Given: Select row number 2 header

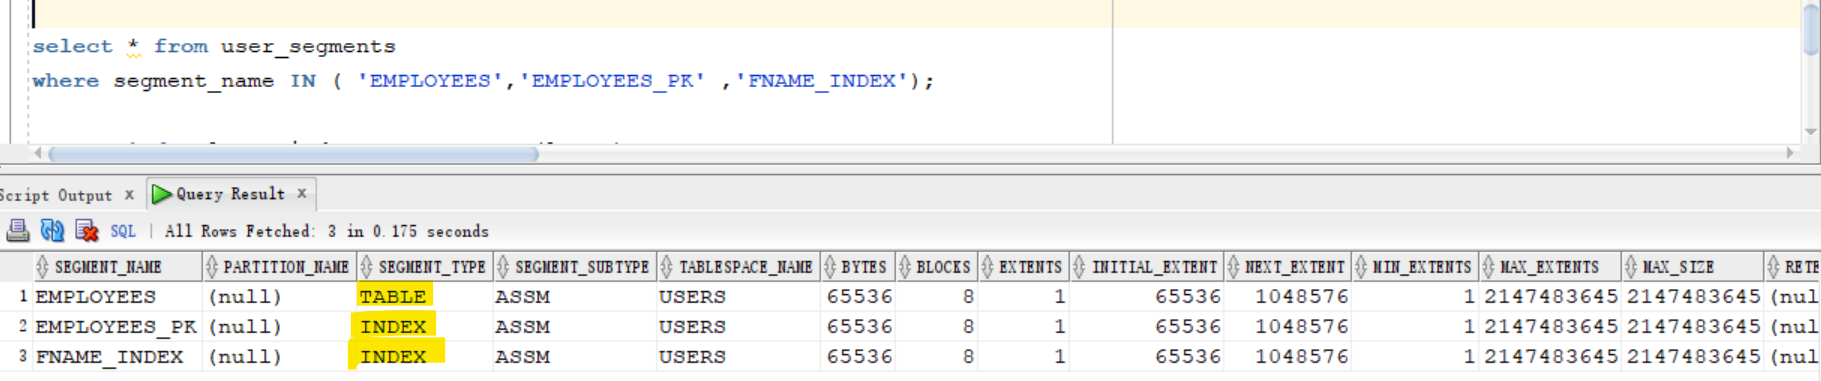Looking at the screenshot, I should [x=17, y=327].
